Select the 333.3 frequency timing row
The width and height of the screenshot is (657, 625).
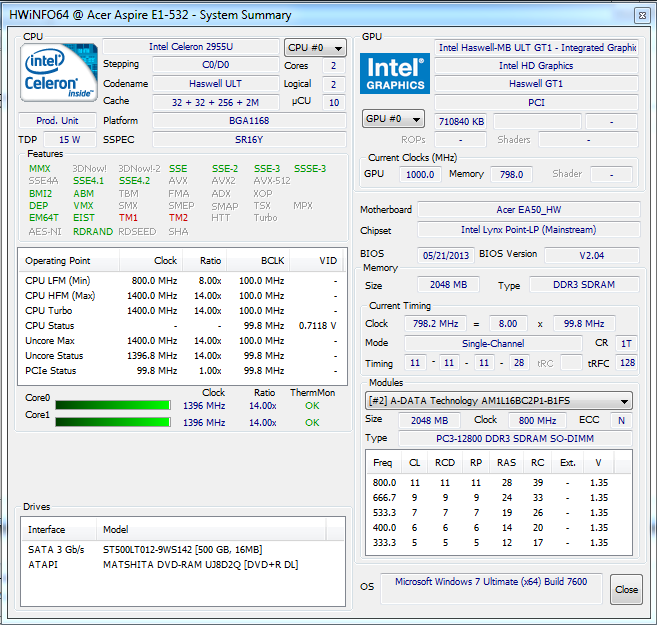(x=499, y=543)
